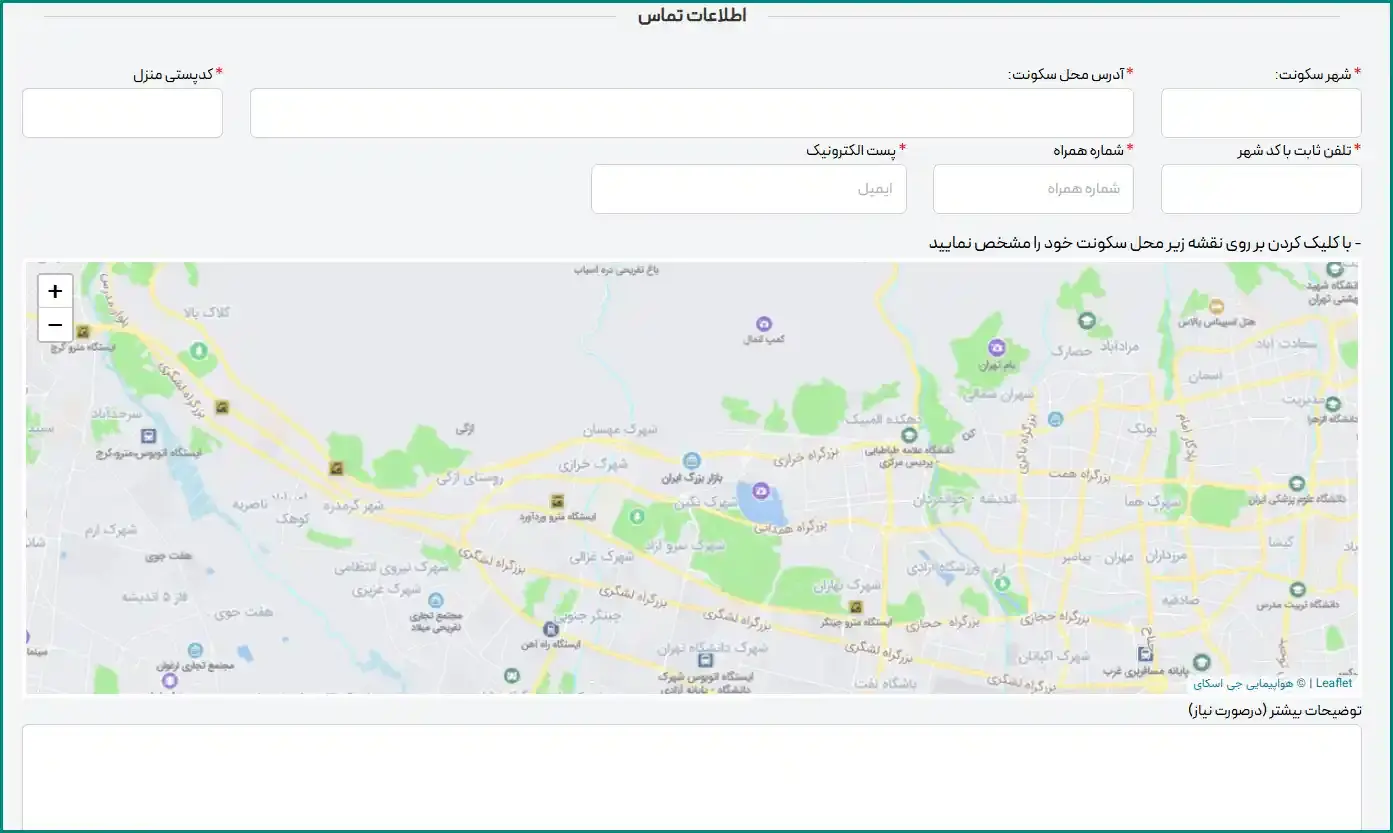Select the کمپ شمال camera icon
The width and height of the screenshot is (1393, 833).
[x=764, y=324]
